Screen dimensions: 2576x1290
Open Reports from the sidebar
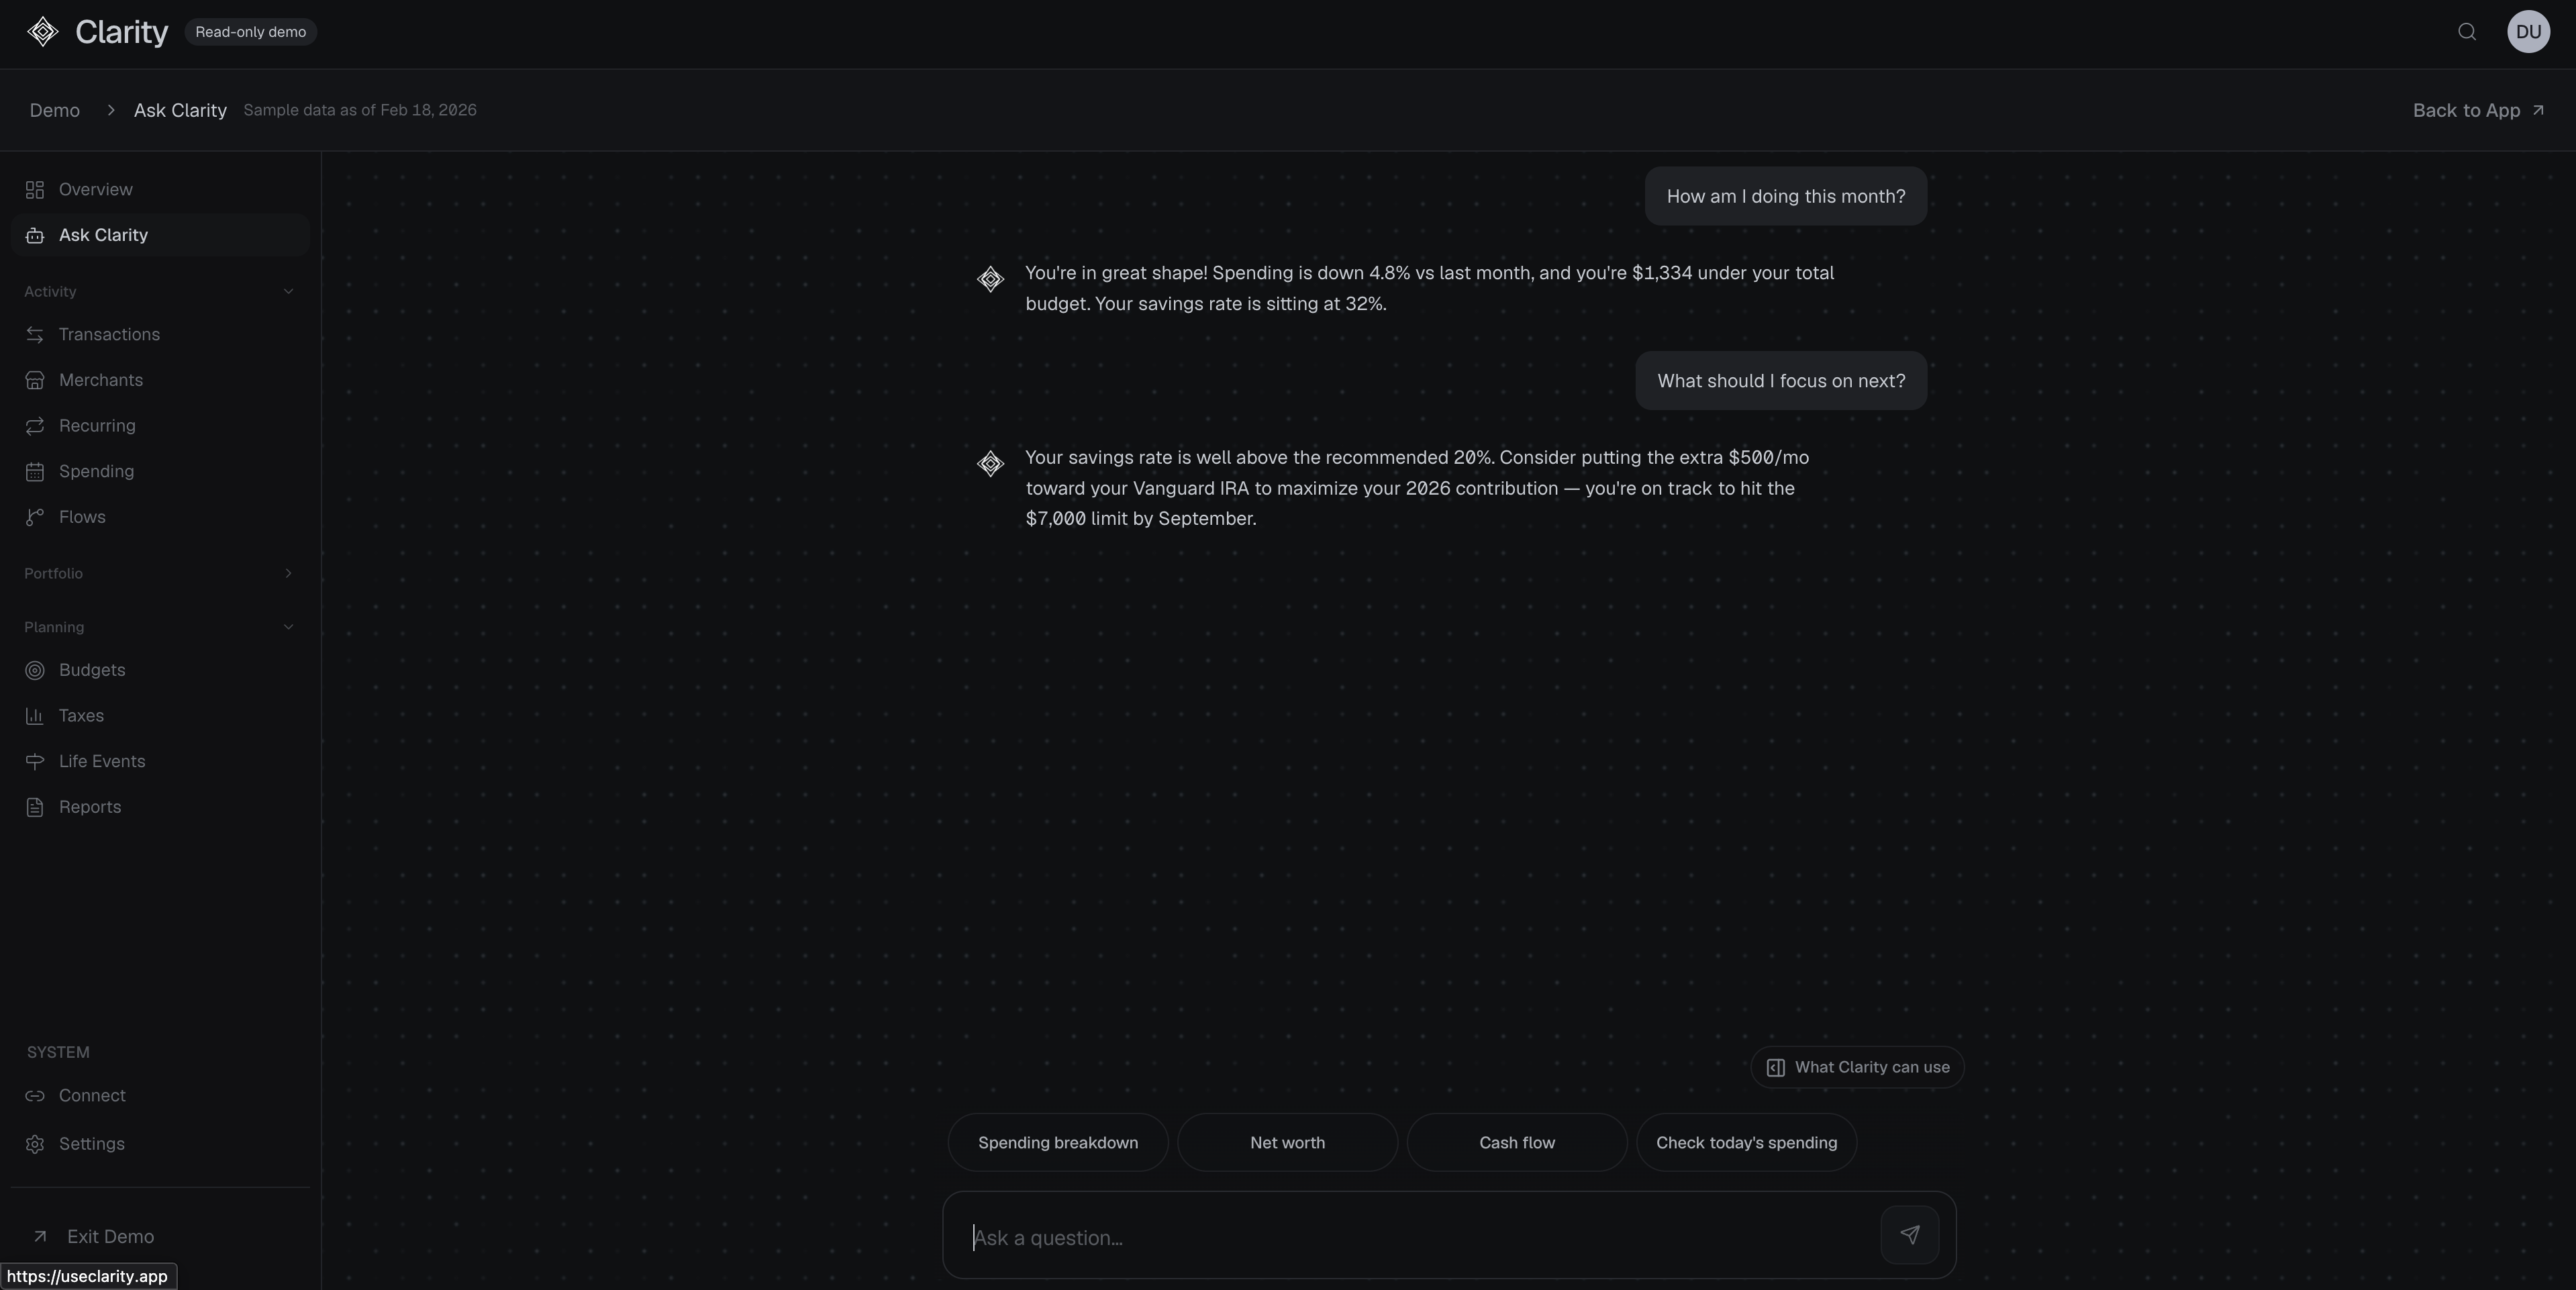[89, 807]
